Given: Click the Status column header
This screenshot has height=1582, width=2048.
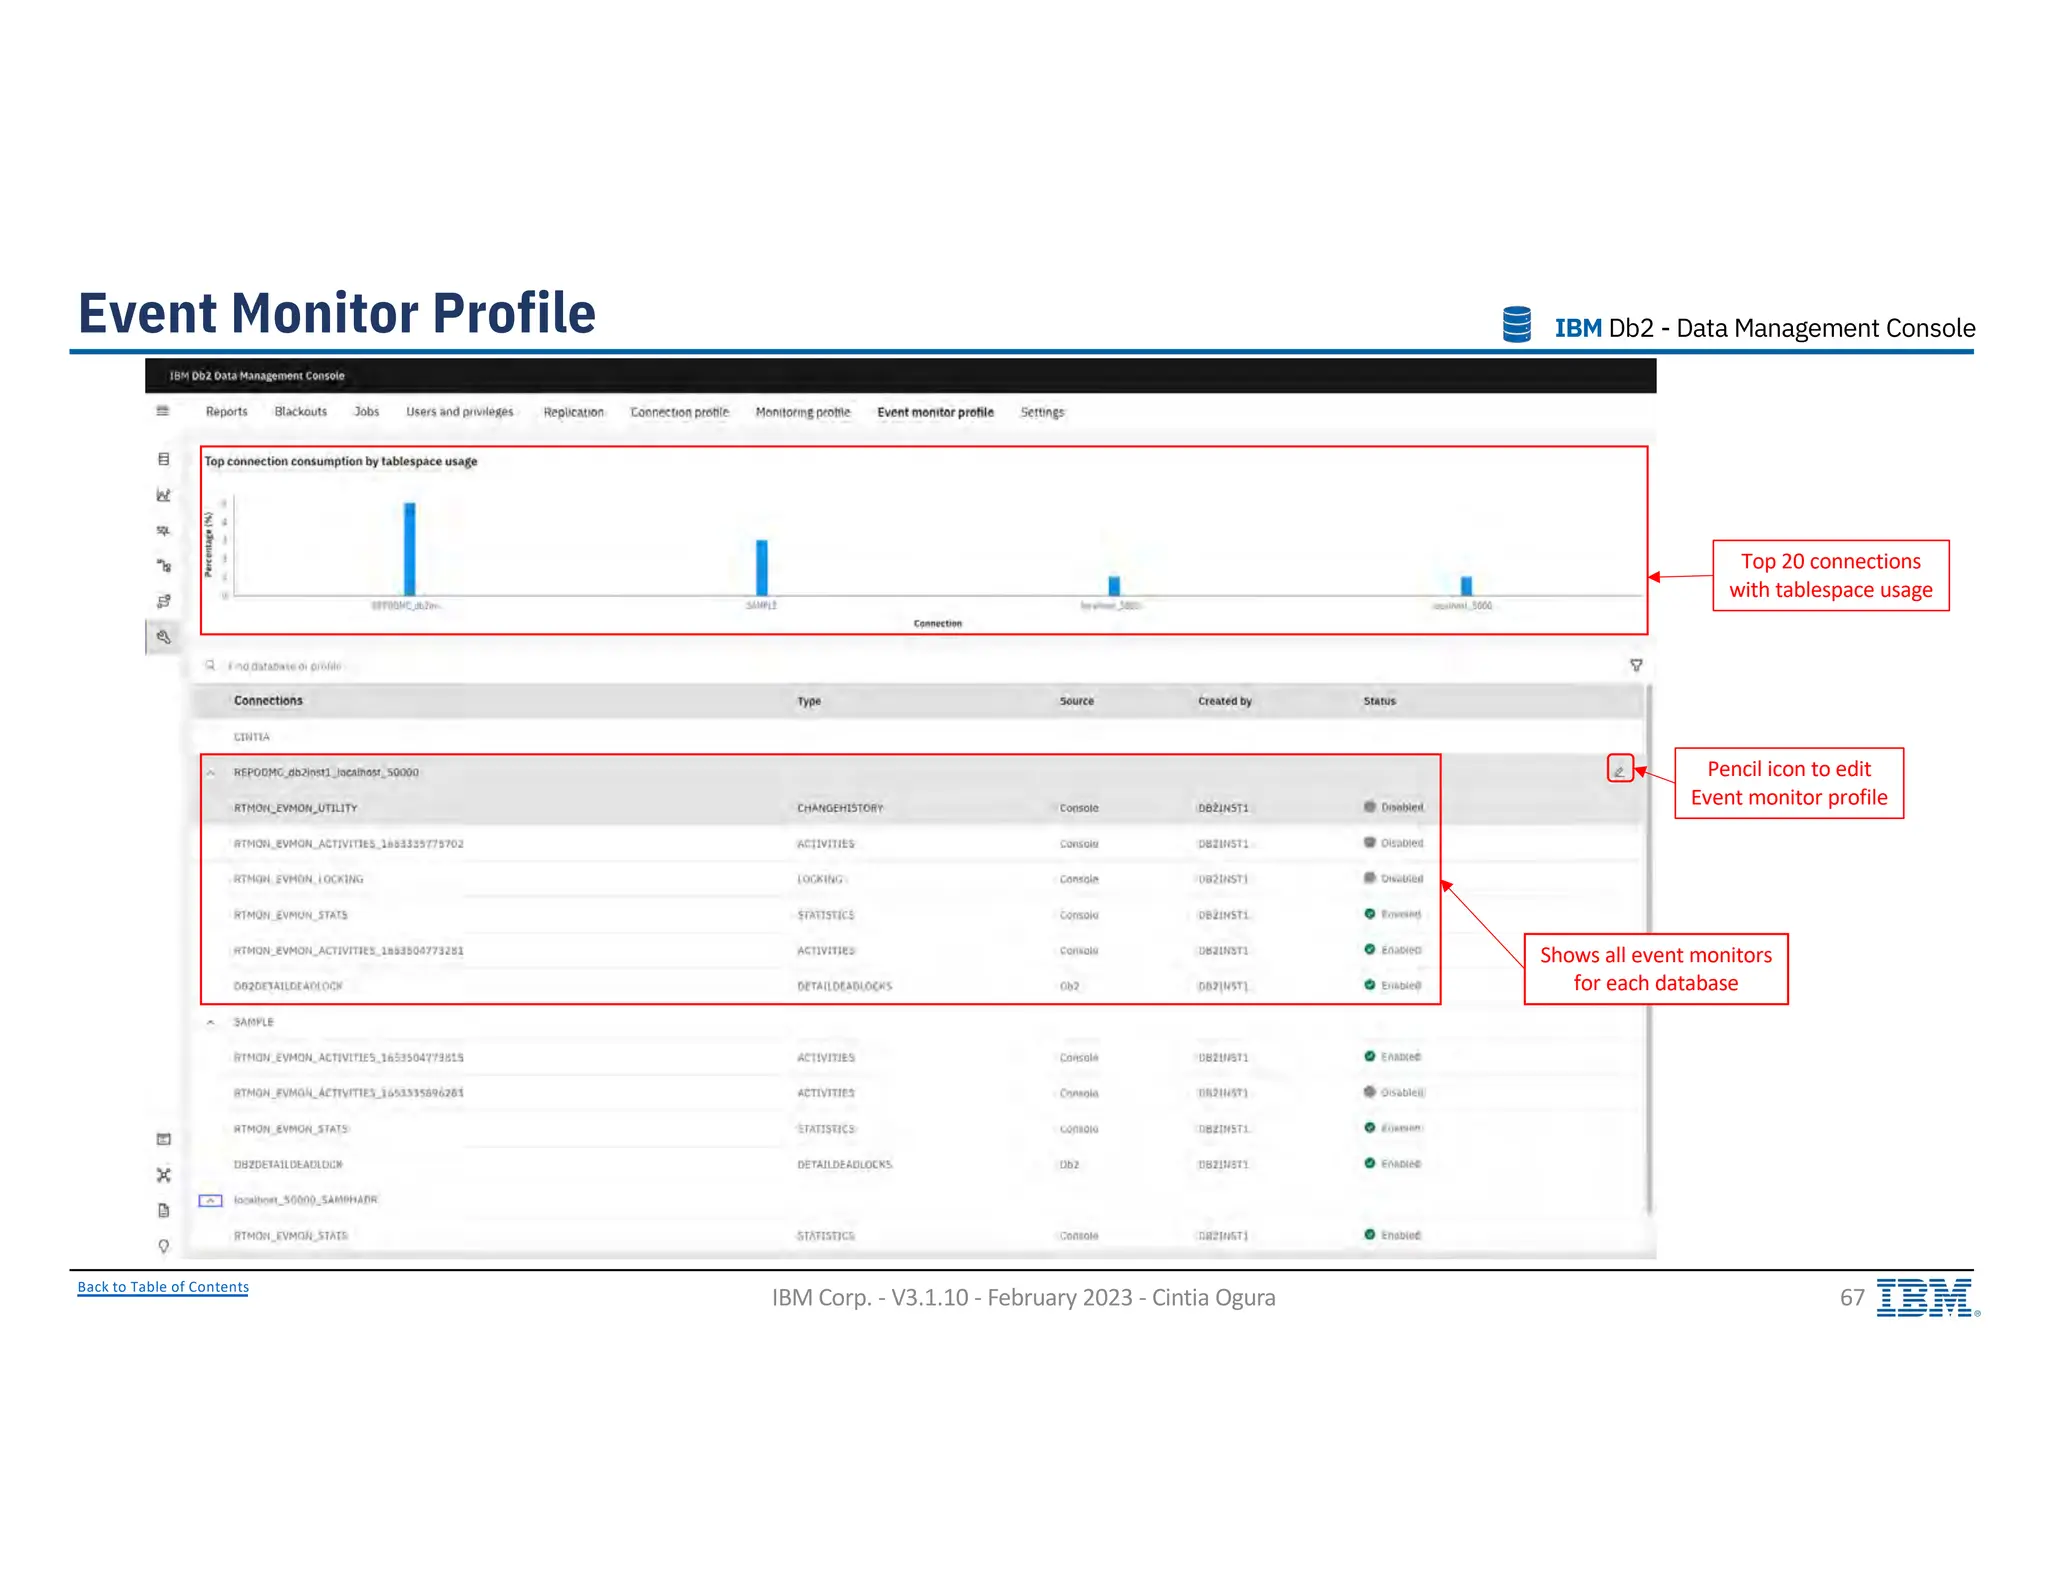Looking at the screenshot, I should 1379,701.
